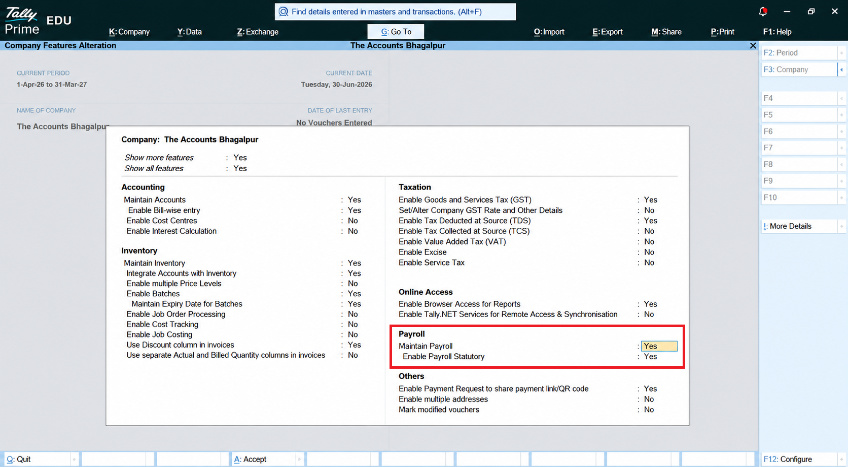Toggle Enable Excise value

tap(649, 252)
